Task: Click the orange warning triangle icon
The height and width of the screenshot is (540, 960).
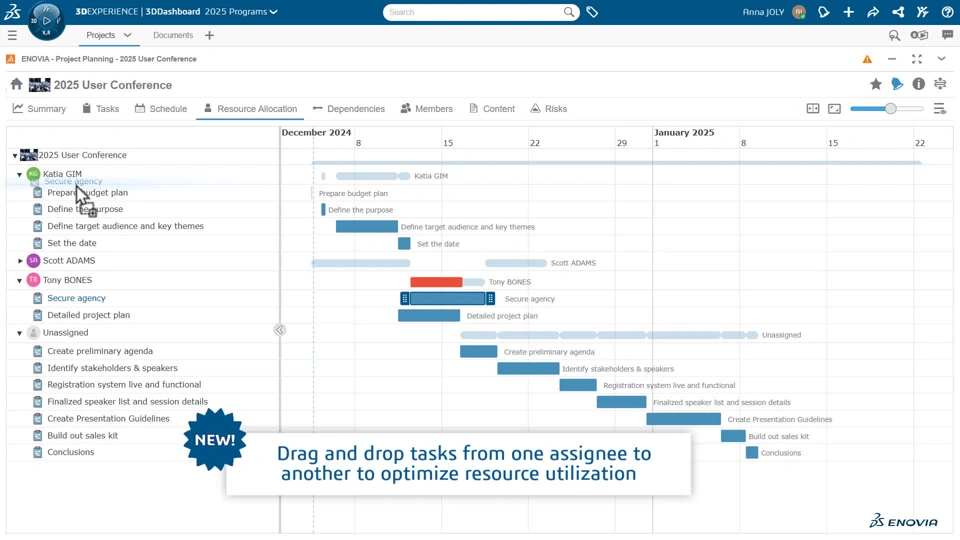Action: 867,59
